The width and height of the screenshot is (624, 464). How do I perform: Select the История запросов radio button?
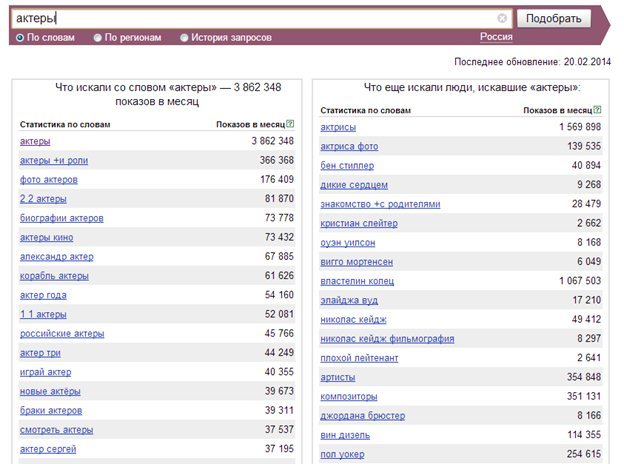(184, 38)
